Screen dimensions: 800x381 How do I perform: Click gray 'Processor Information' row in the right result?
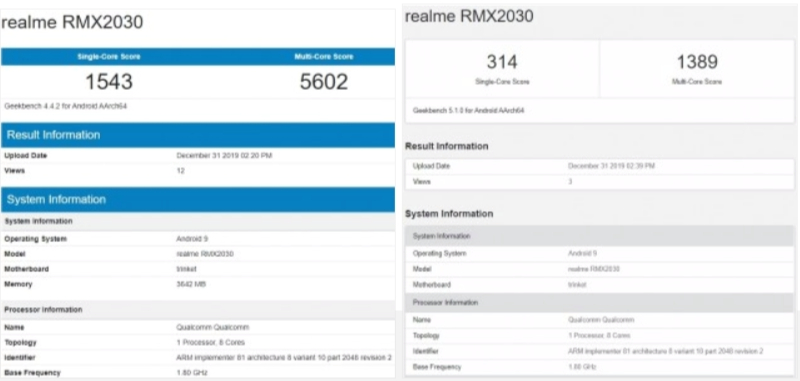tap(599, 302)
